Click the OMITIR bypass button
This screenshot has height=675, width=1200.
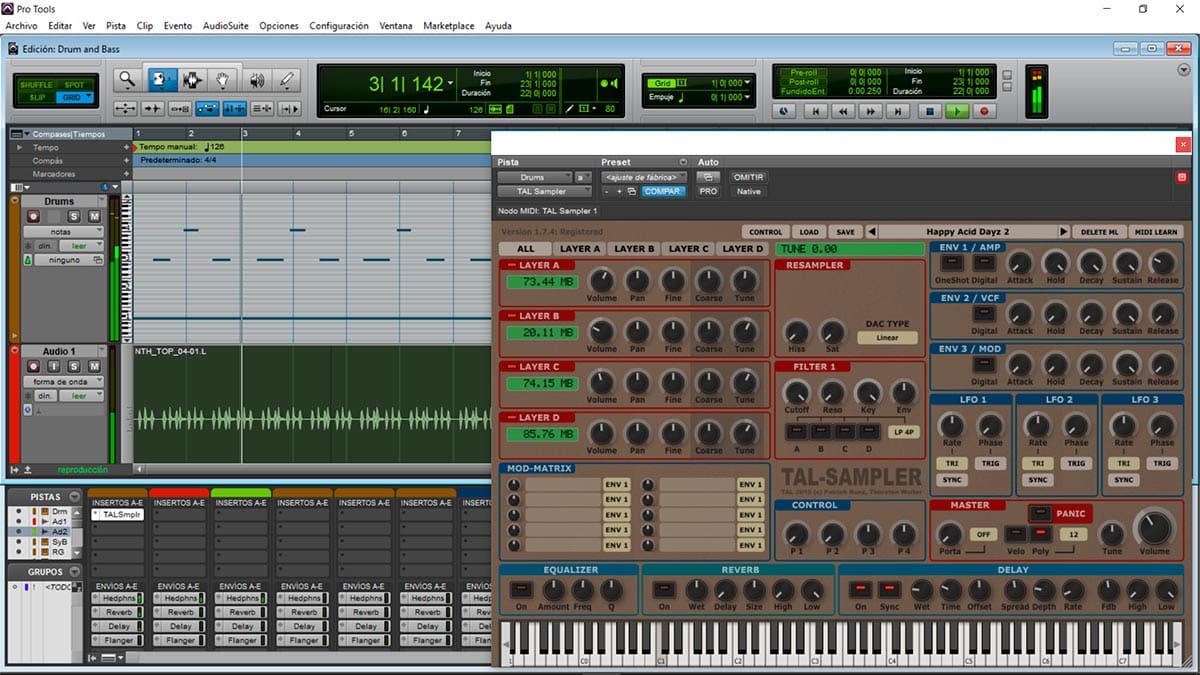pyautogui.click(x=749, y=177)
